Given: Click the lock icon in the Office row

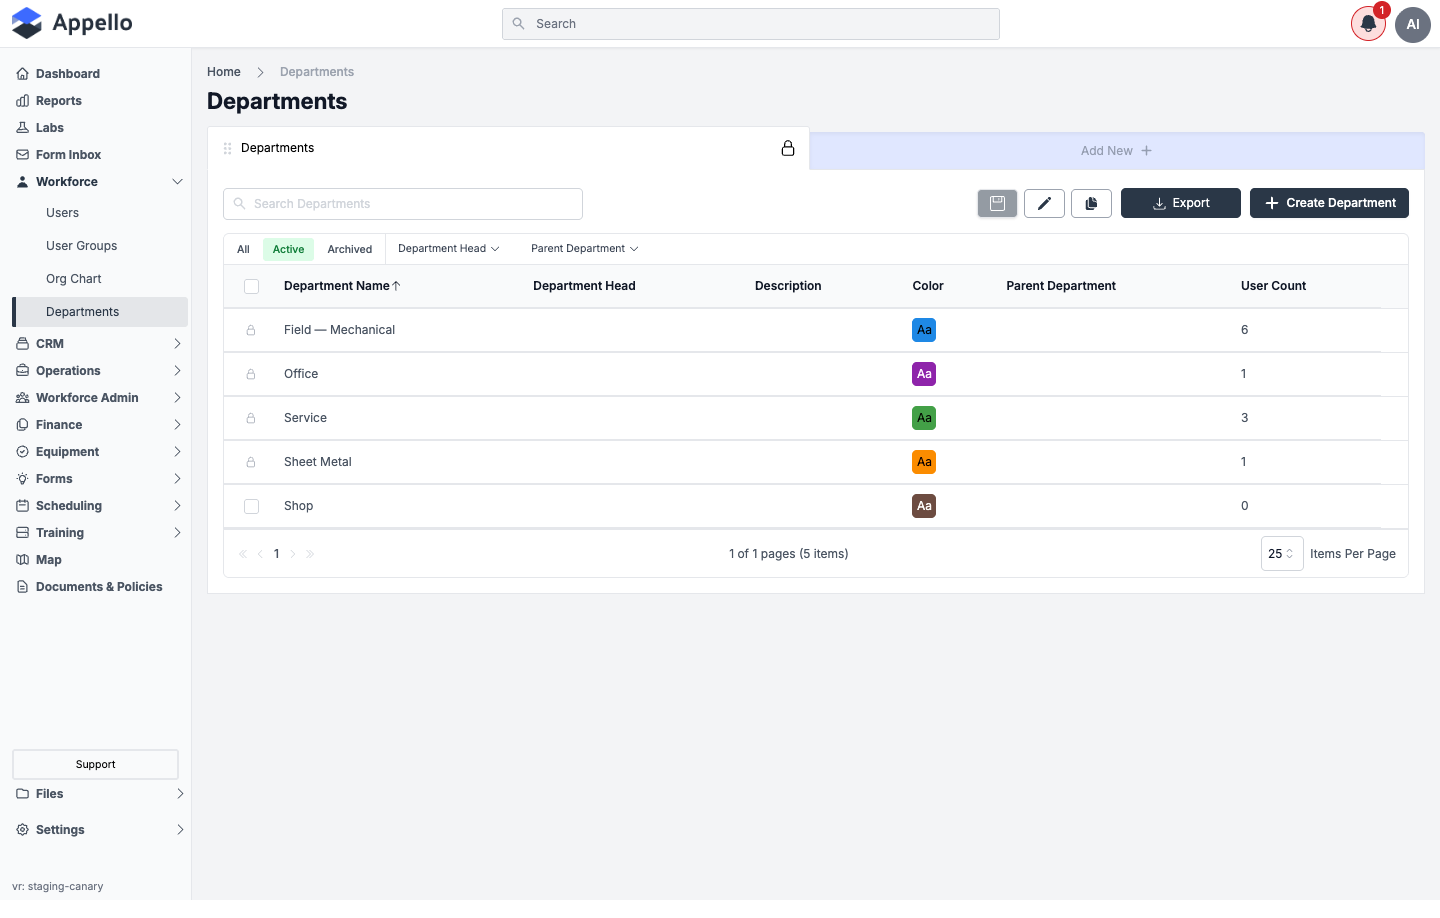Looking at the screenshot, I should pyautogui.click(x=251, y=374).
